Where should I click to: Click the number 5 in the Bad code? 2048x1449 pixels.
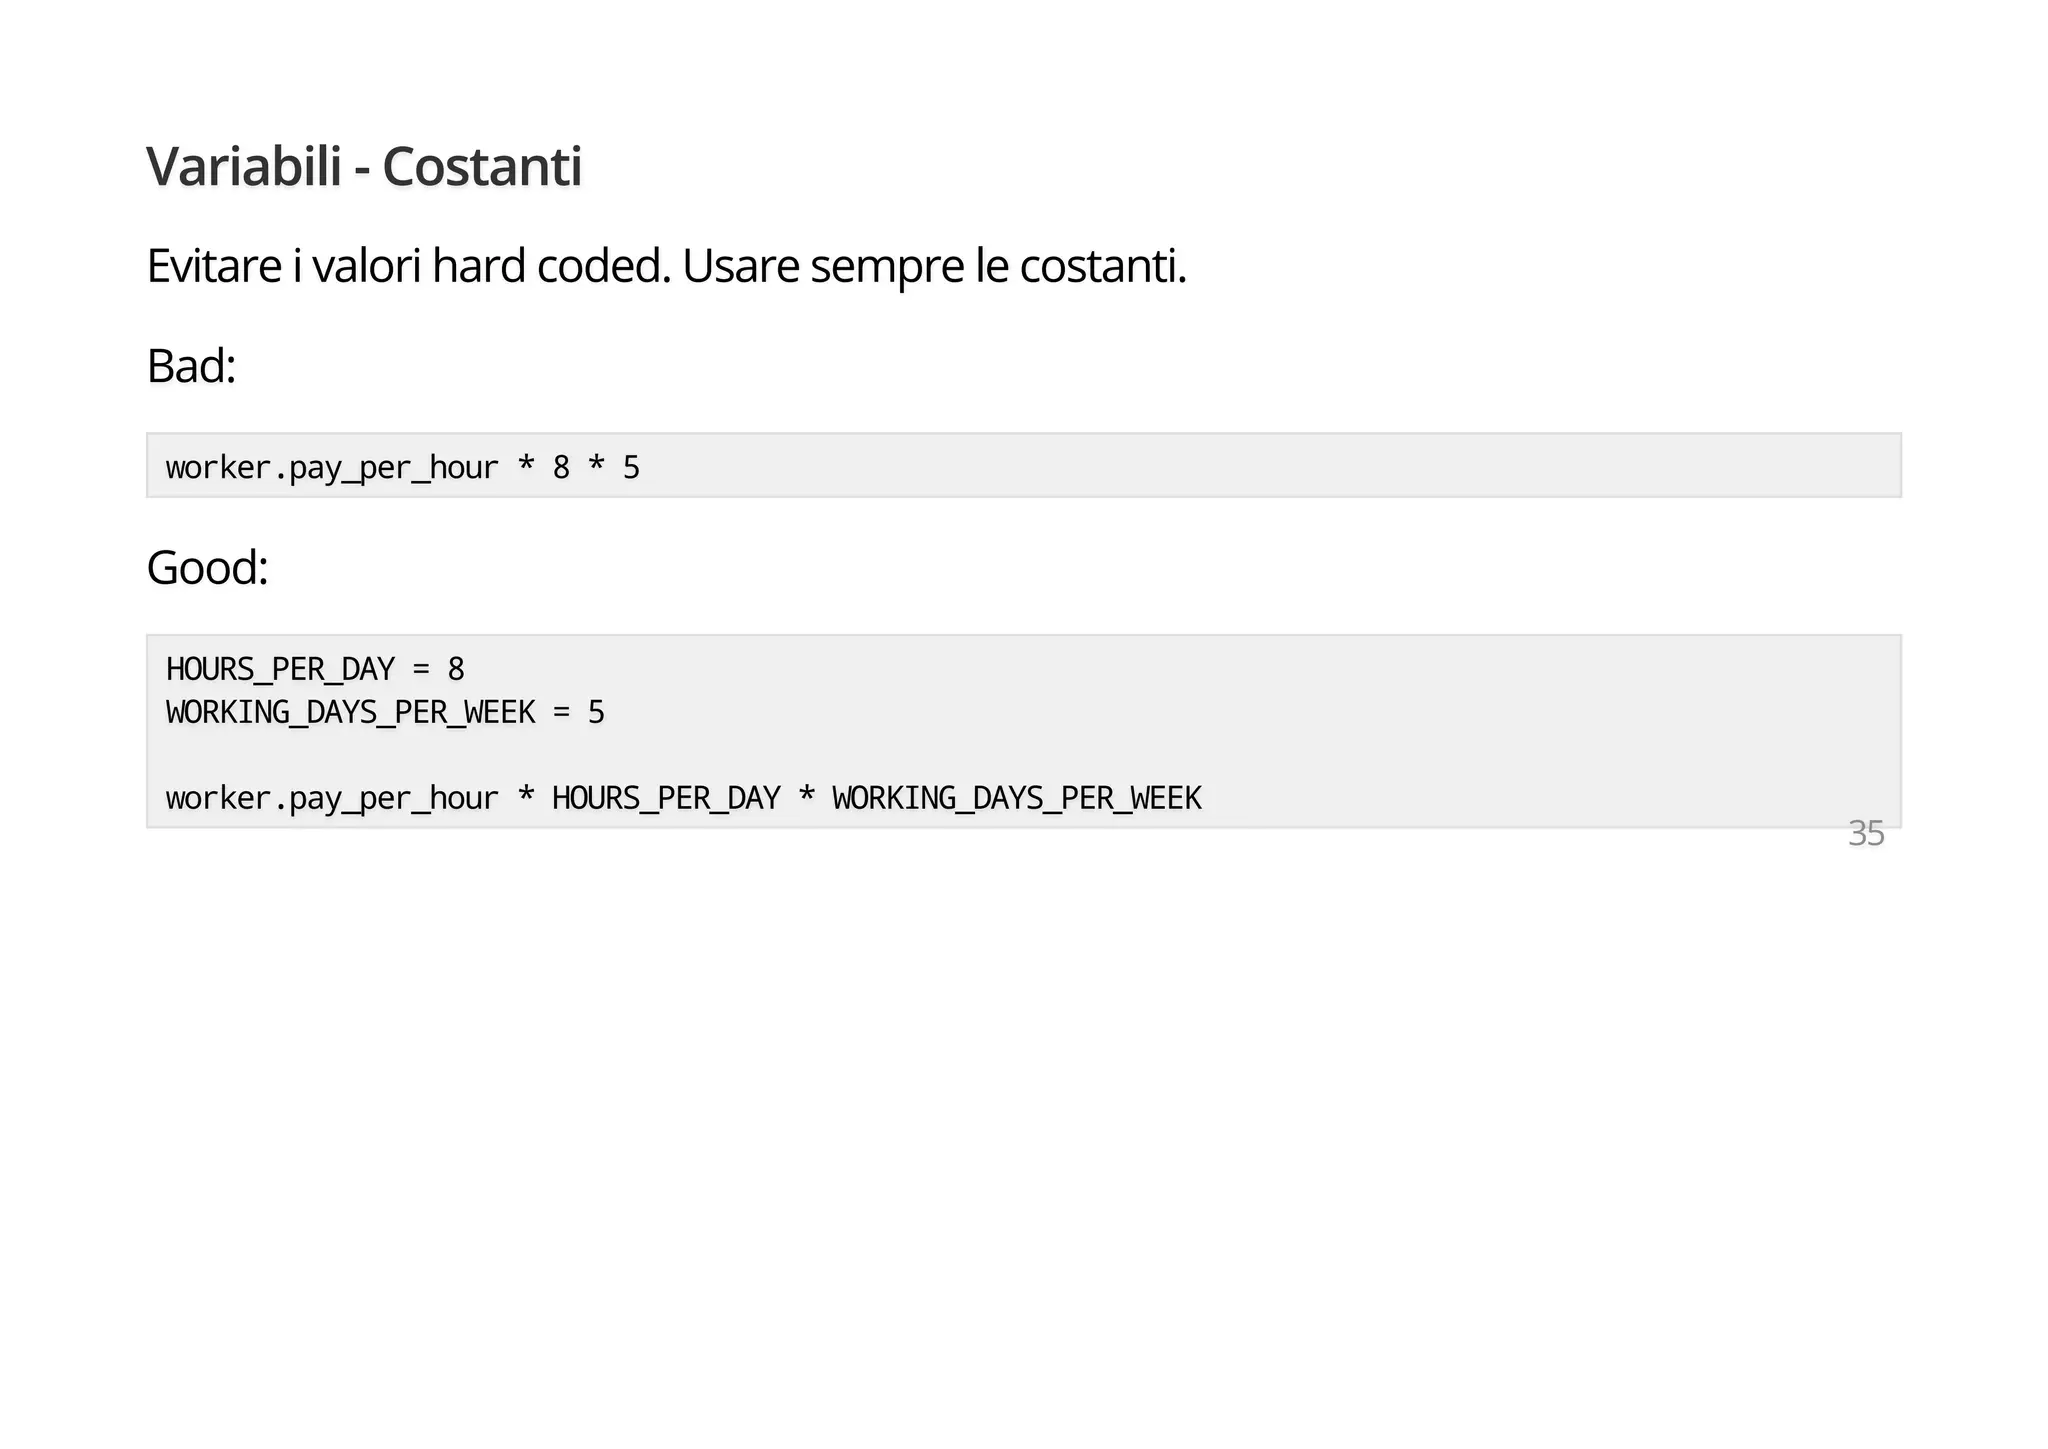point(631,468)
